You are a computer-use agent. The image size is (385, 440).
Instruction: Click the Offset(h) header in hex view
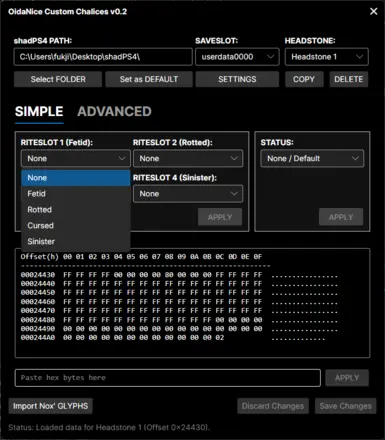click(39, 257)
